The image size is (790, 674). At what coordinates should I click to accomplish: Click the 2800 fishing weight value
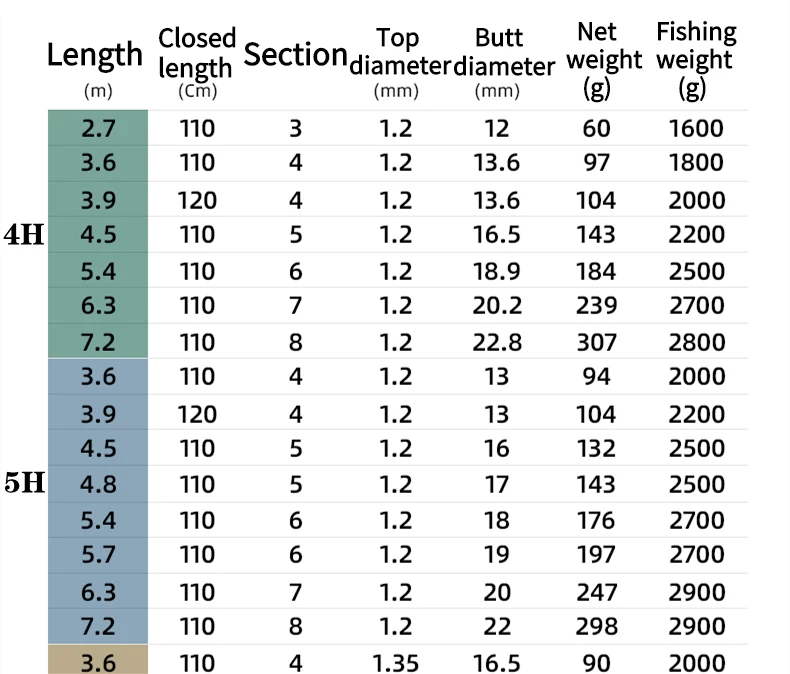(696, 343)
